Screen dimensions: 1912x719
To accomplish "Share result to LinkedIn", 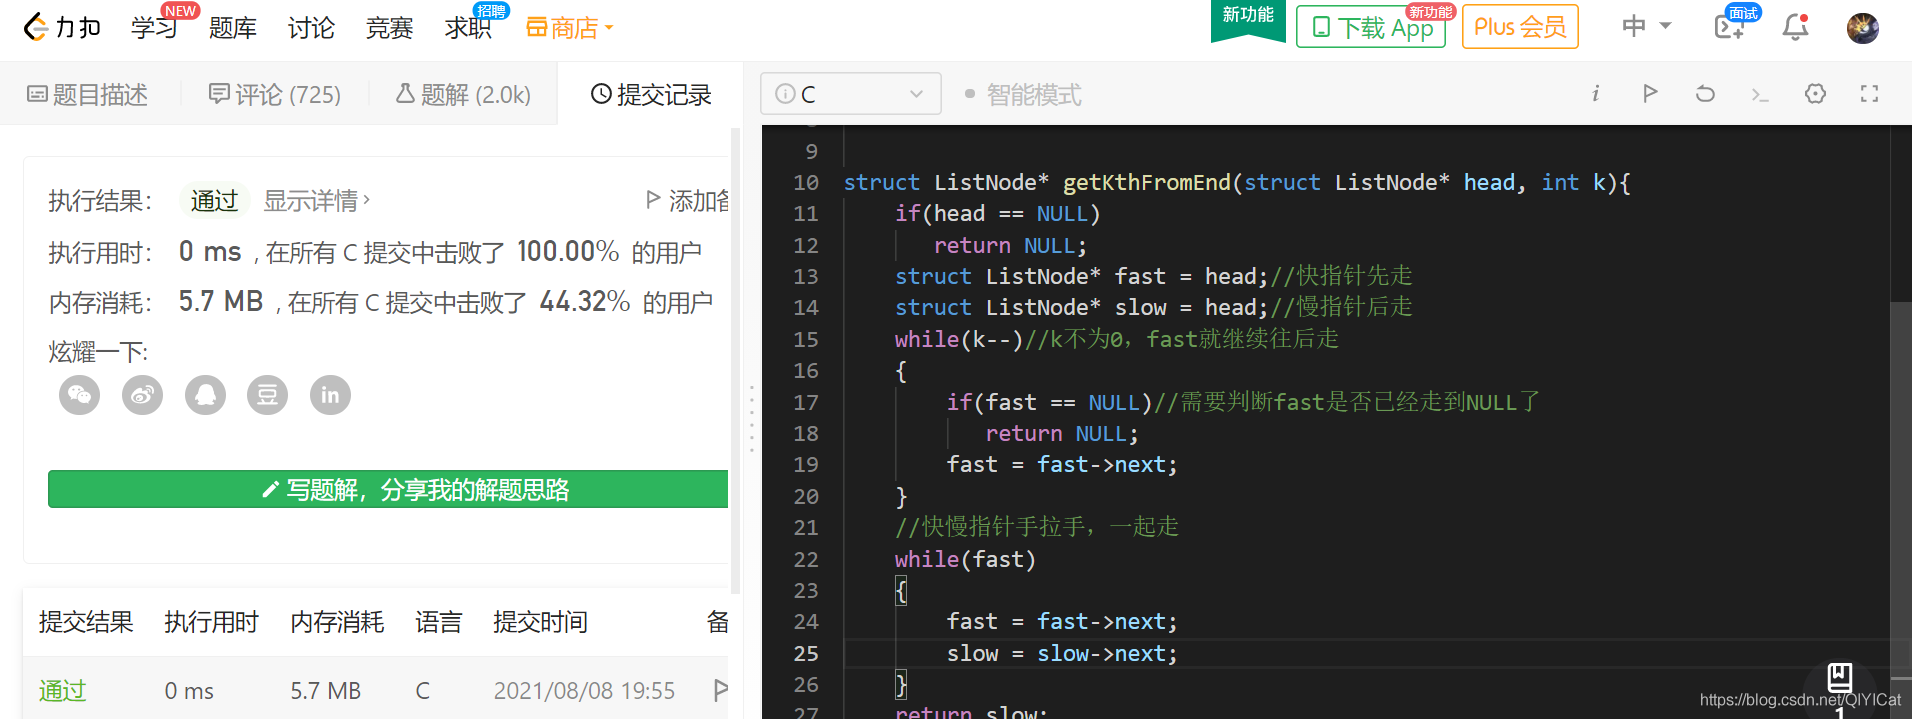I will 330,395.
